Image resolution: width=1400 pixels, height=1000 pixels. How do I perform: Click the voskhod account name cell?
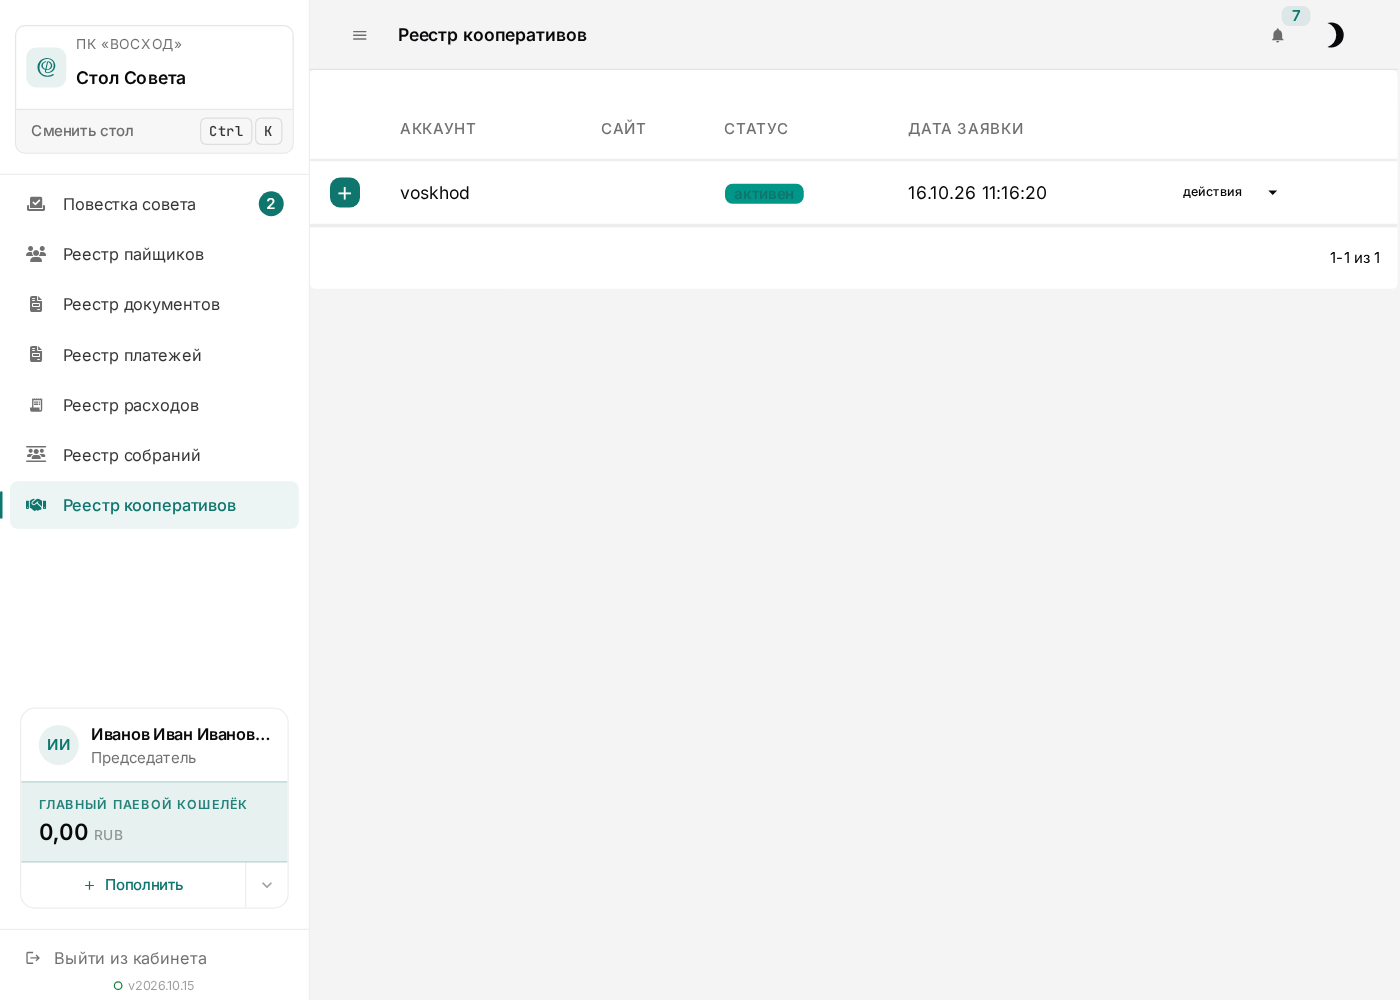[435, 193]
